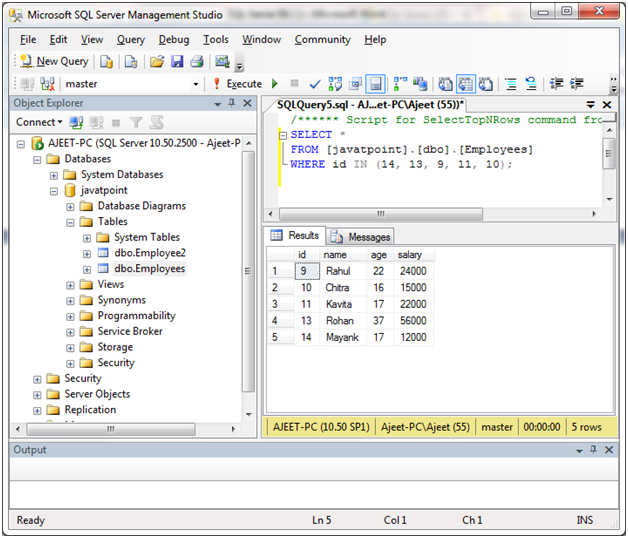
Task: Expand Database Diagrams folder
Action: [x=70, y=207]
